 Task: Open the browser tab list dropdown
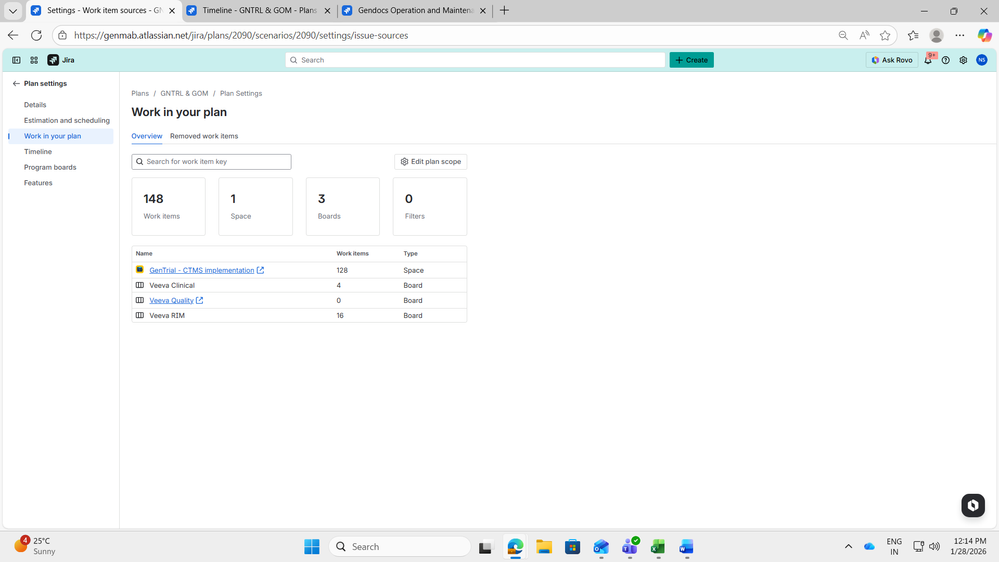click(x=13, y=10)
